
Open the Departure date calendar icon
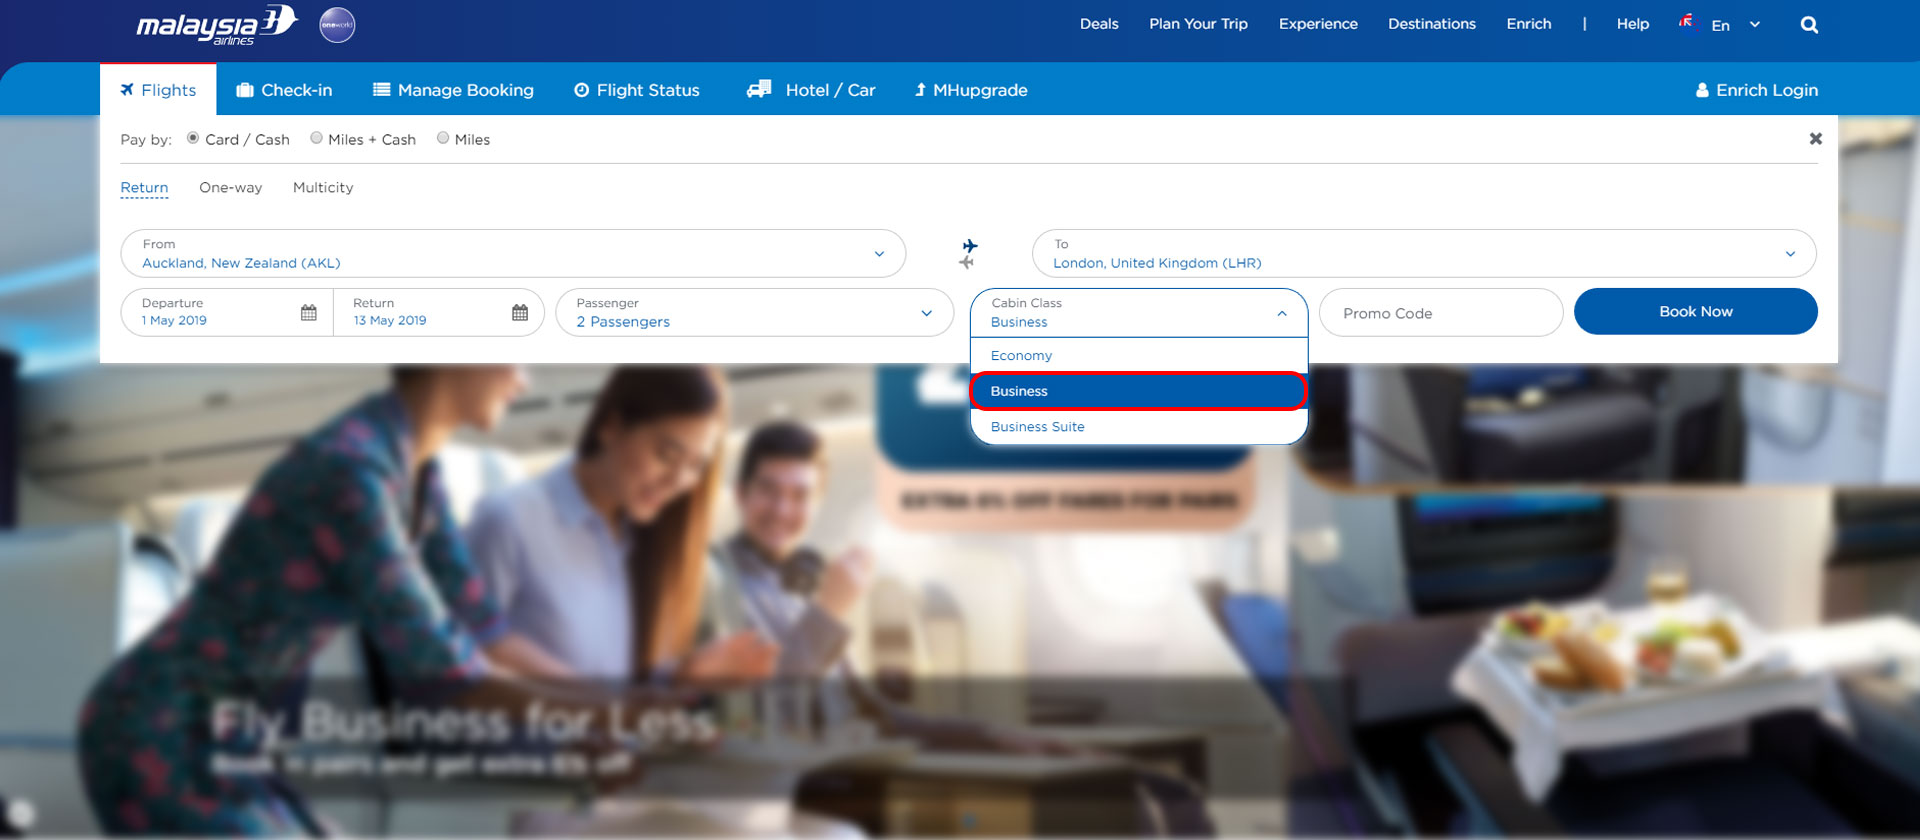click(x=309, y=313)
